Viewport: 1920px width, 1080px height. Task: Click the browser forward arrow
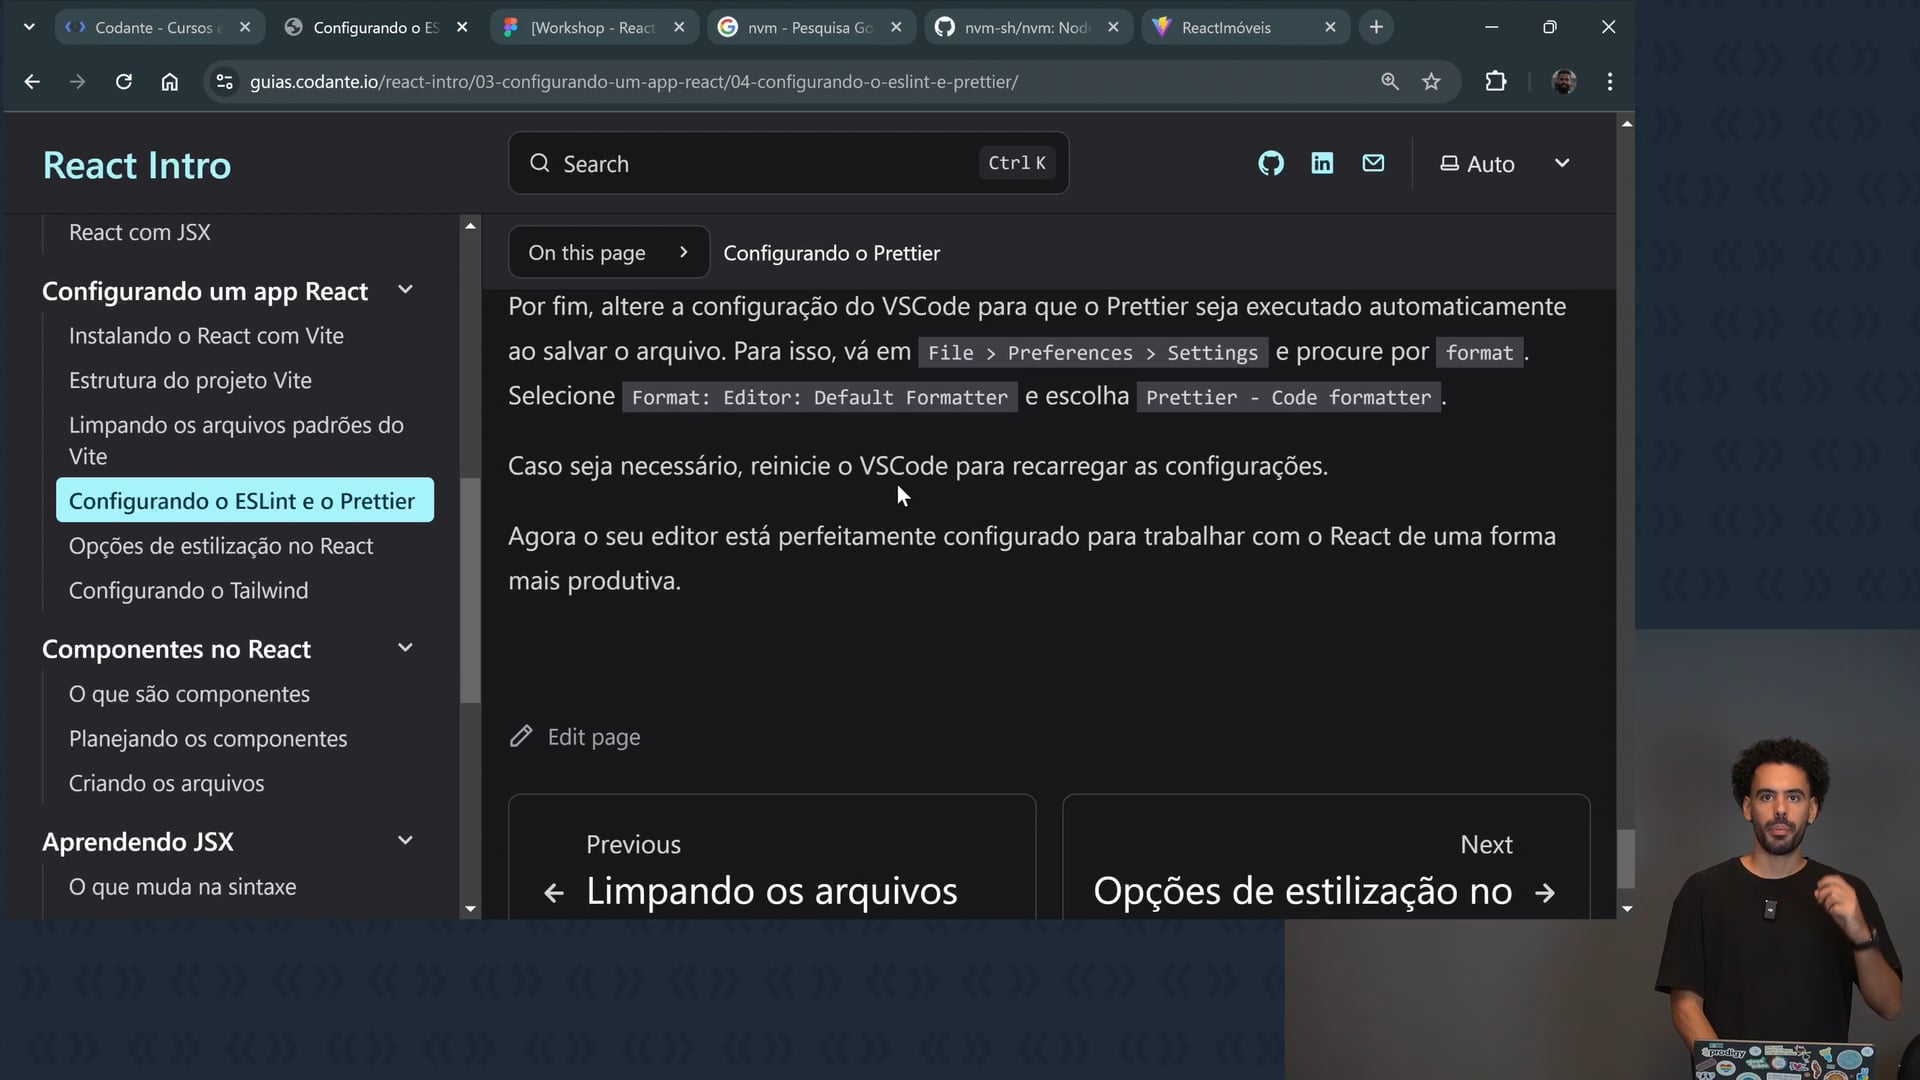point(78,82)
